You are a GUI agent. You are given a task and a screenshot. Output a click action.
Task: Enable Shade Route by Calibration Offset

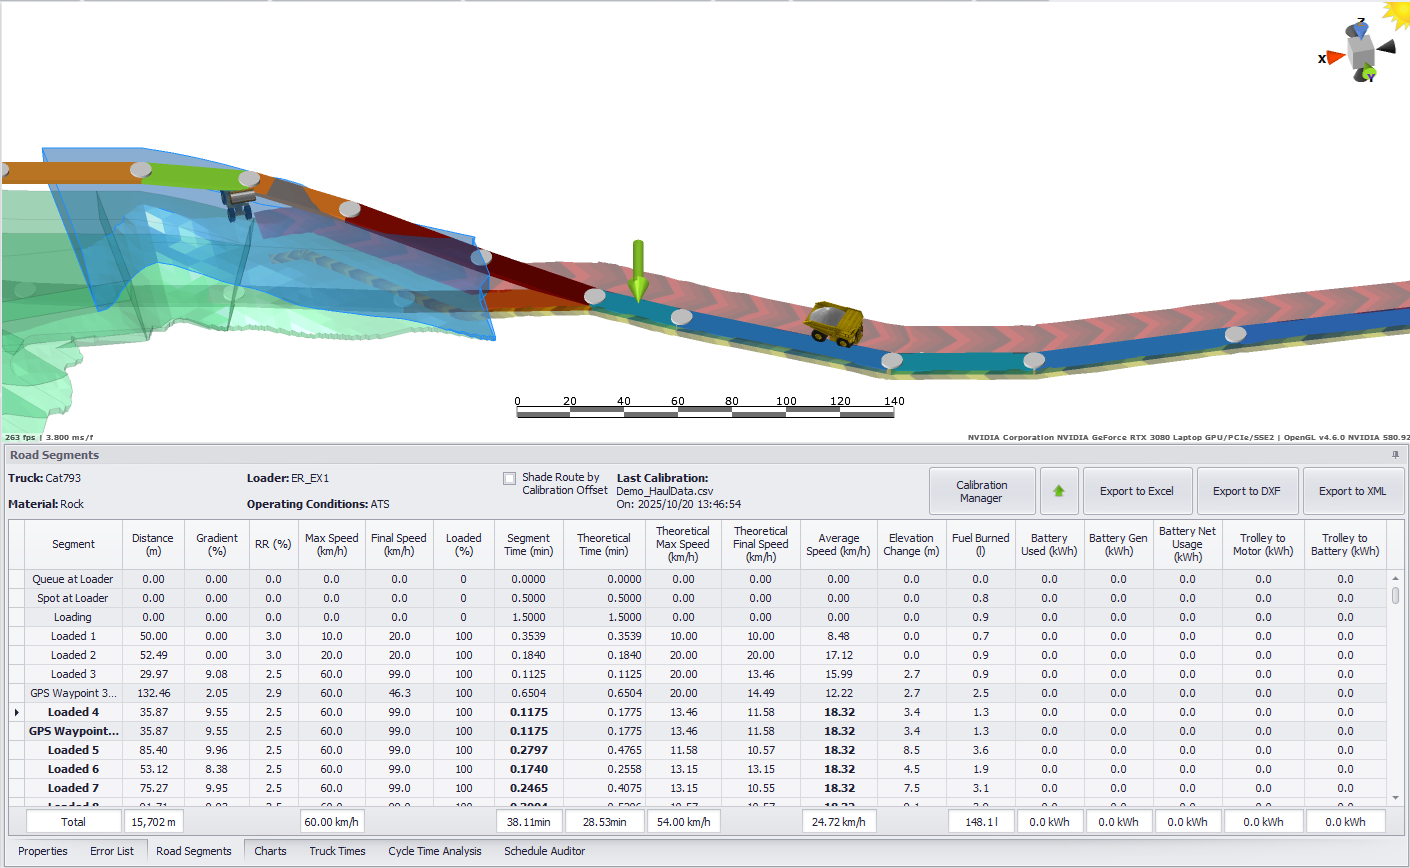tap(510, 479)
